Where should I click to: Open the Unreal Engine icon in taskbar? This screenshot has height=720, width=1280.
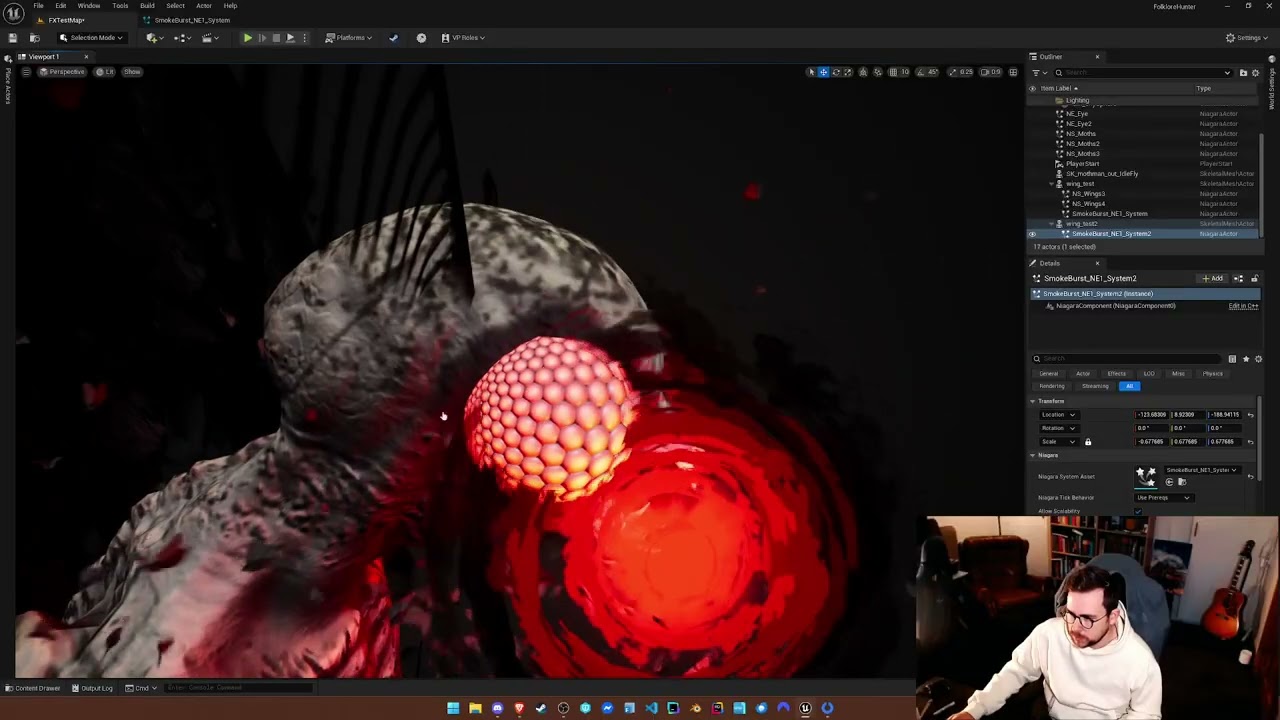tap(805, 709)
